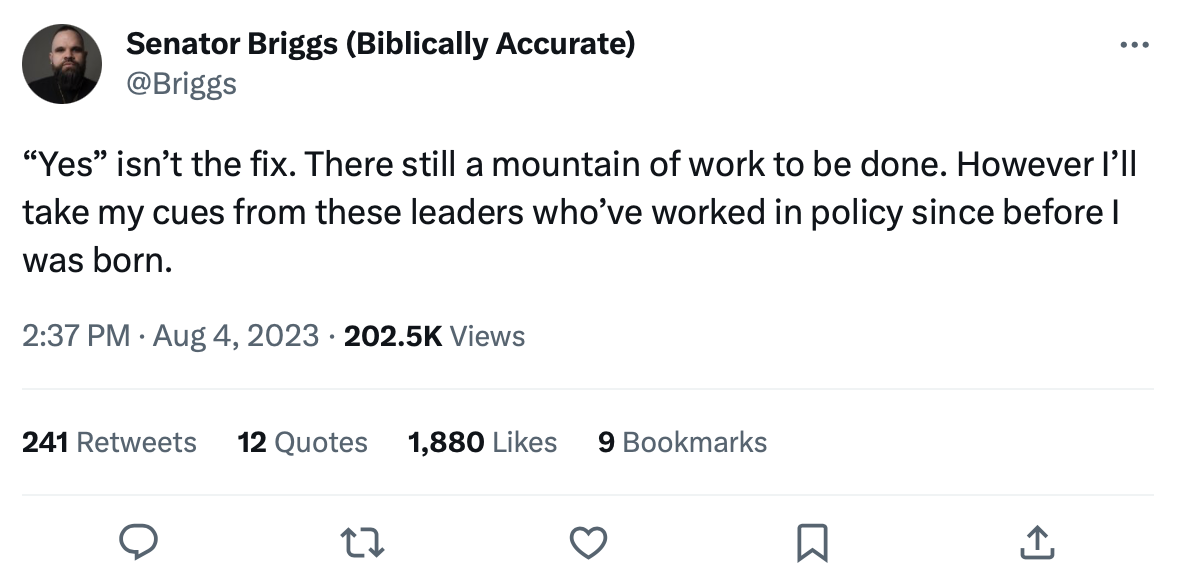Click the "take my cues" text line
1180x582 pixels.
pyautogui.click(x=565, y=213)
